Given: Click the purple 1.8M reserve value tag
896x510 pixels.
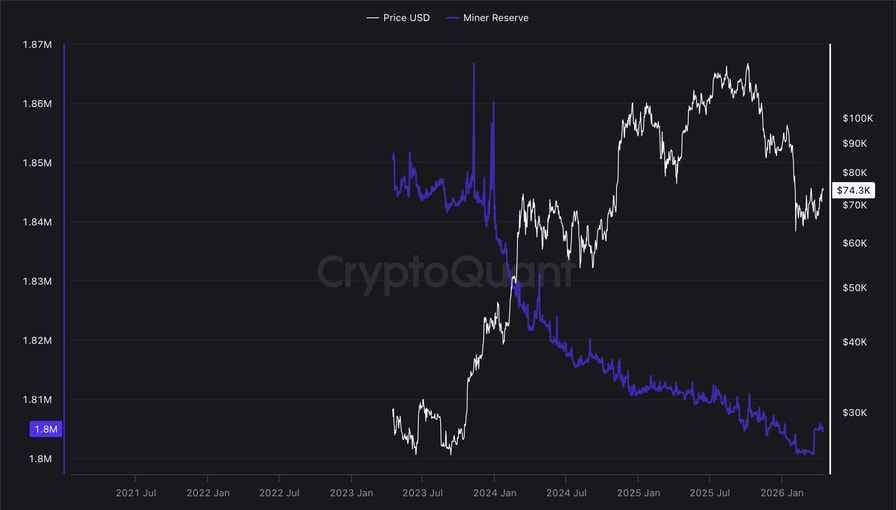Looking at the screenshot, I should 46,429.
